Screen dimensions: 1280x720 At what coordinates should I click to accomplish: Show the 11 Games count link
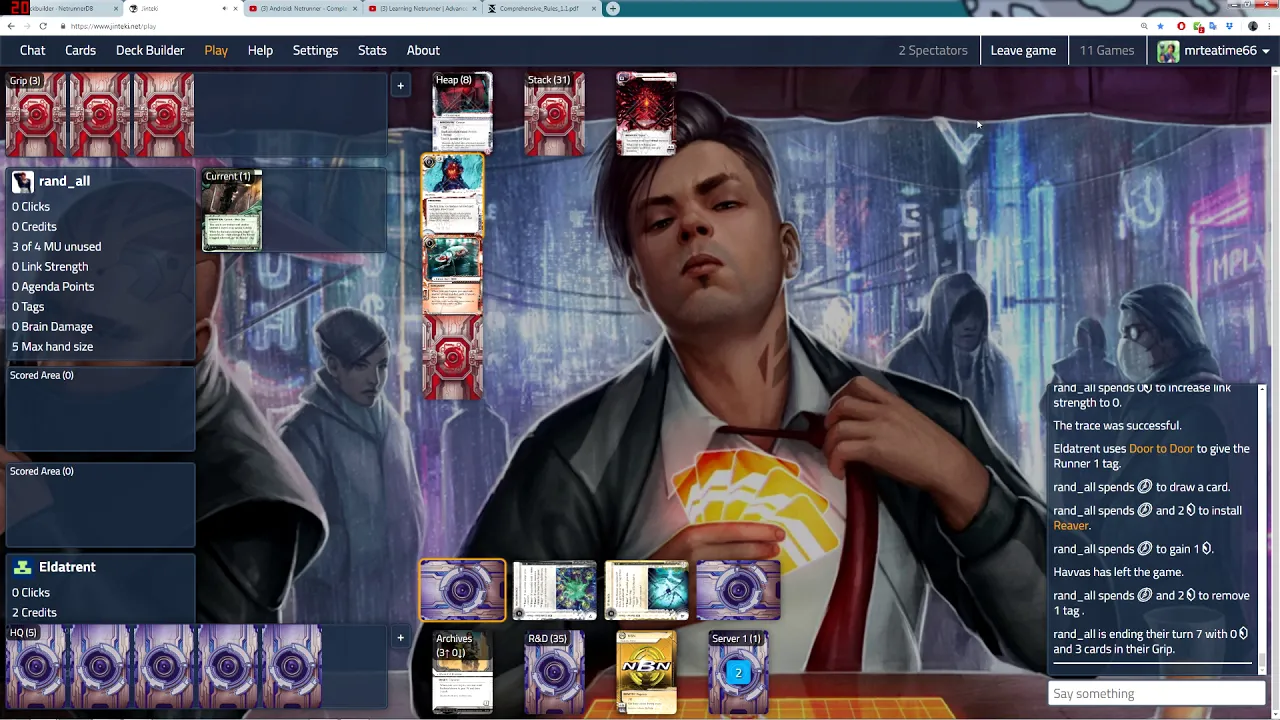click(1107, 50)
